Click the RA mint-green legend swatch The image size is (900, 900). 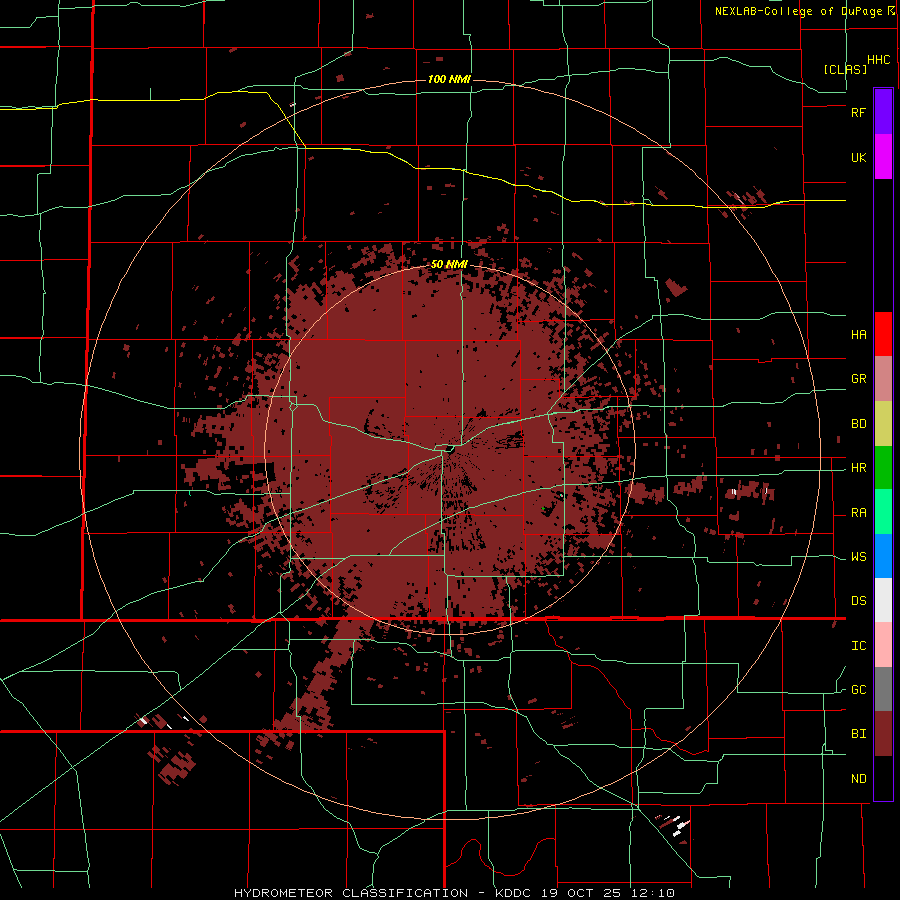point(883,512)
